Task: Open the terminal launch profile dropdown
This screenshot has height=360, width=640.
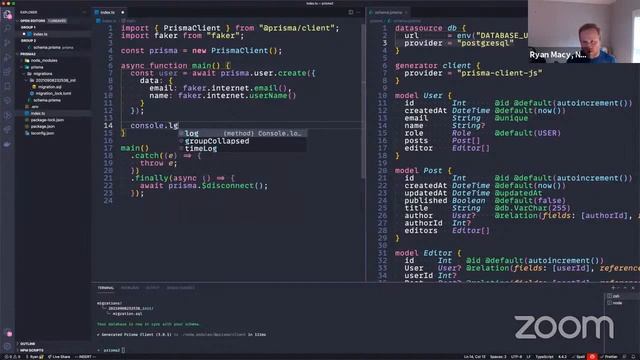Action: coord(618,288)
